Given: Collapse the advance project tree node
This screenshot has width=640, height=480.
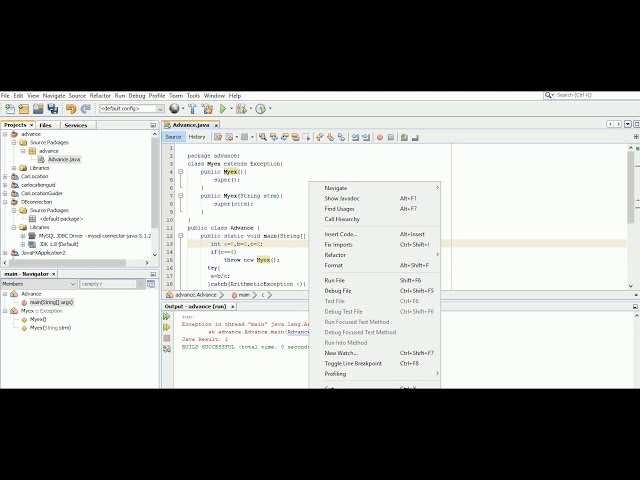Looking at the screenshot, I should pyautogui.click(x=5, y=134).
